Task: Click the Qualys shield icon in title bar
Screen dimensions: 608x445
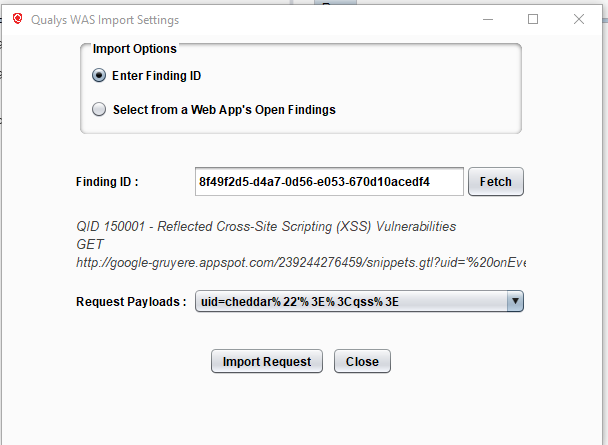Action: 17,18
